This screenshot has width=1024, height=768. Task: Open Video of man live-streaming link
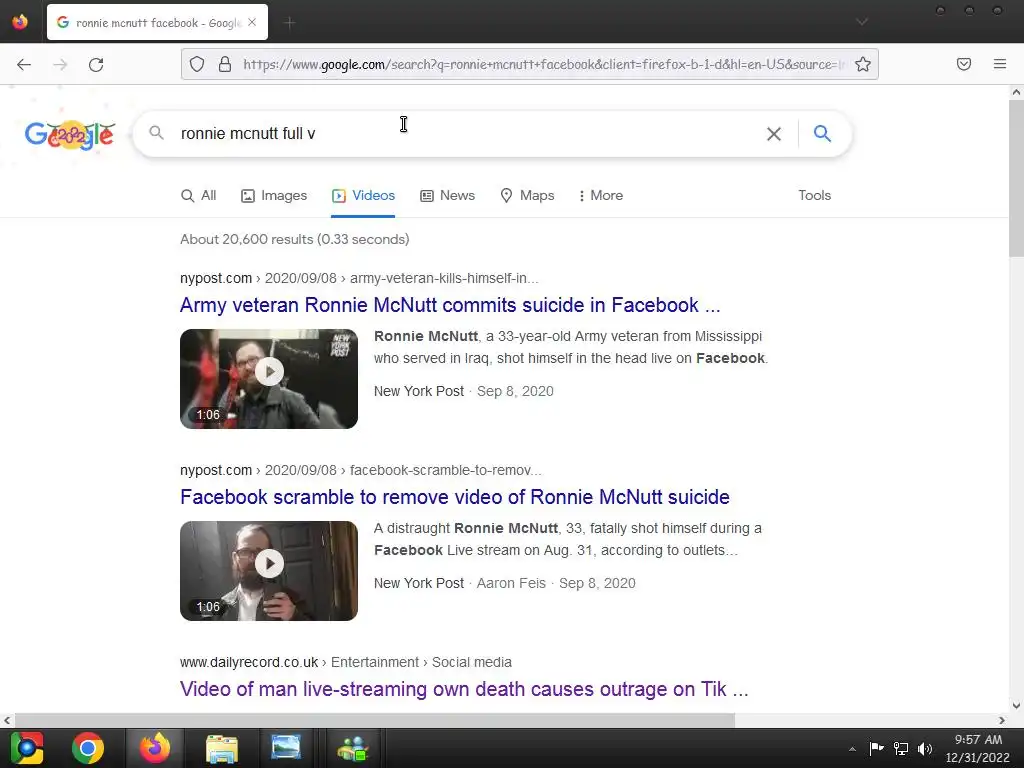coord(464,689)
